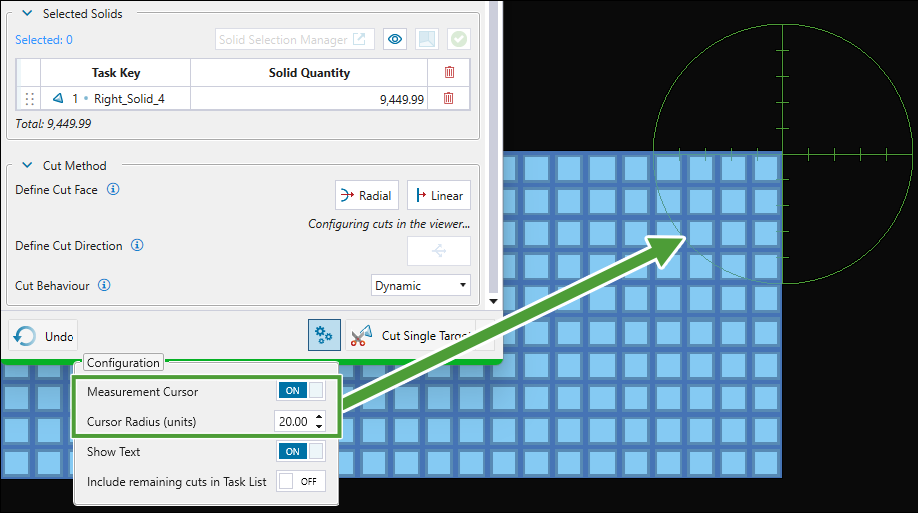
Task: Delete the Right_Solid_4 row
Action: tap(448, 98)
